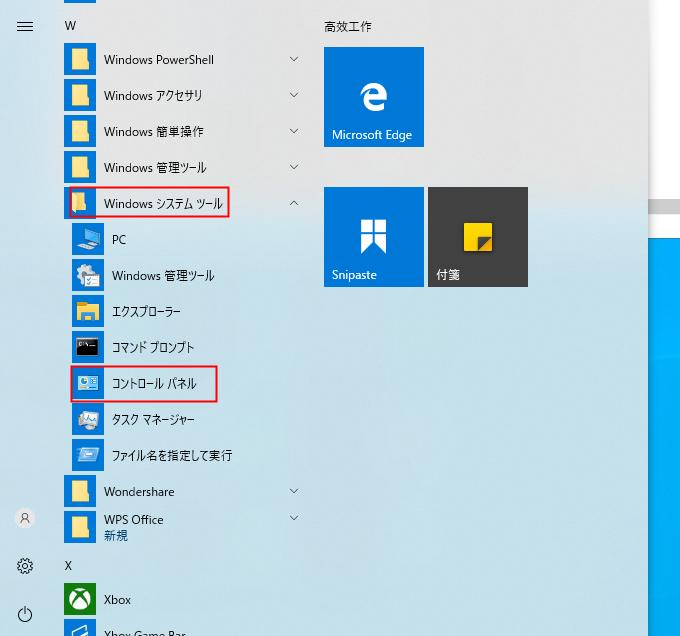This screenshot has width=680, height=636.
Task: Select the WPS Office label
Action: pyautogui.click(x=134, y=519)
